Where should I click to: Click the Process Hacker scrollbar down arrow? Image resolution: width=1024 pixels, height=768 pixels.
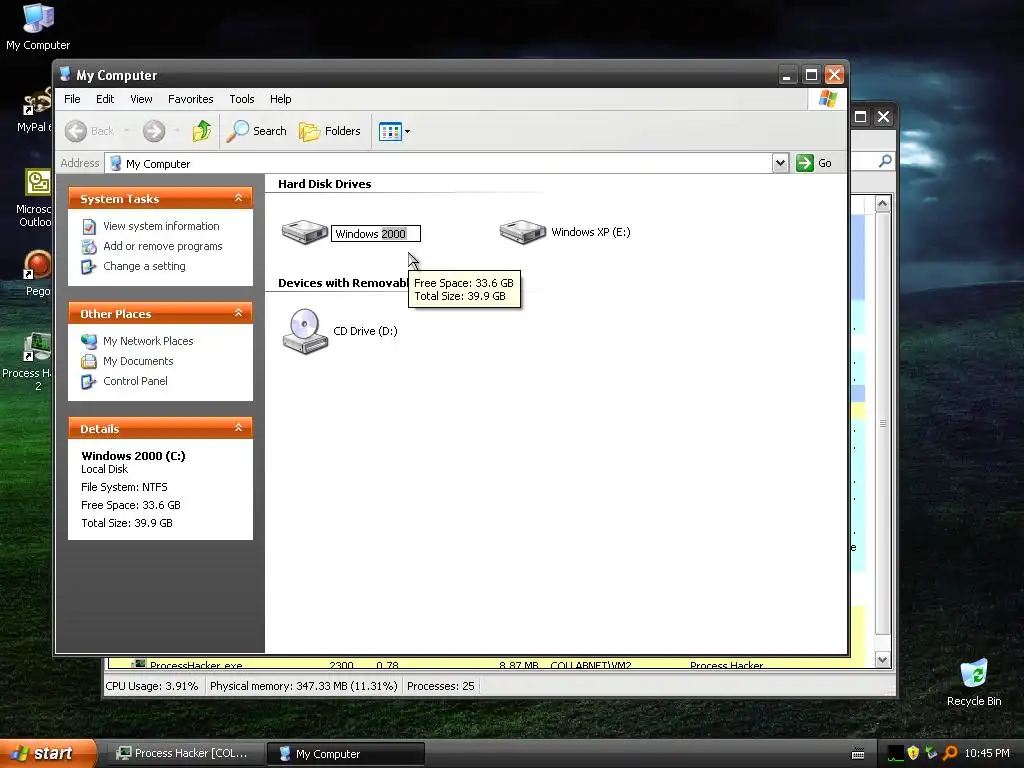[882, 660]
